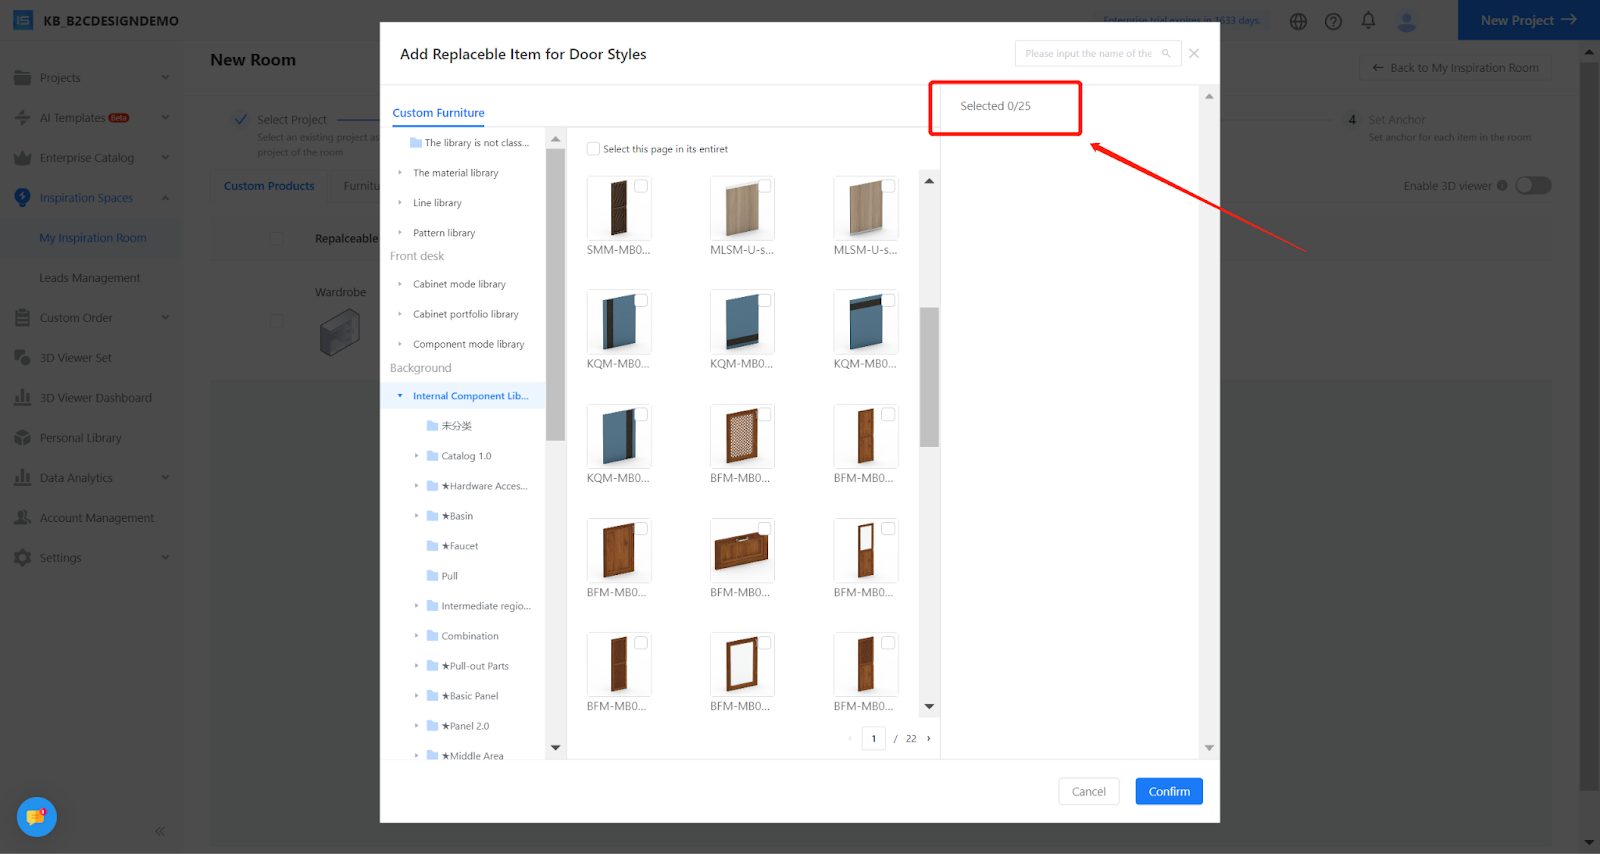
Task: Switch to the Custom Furniture tab
Action: click(x=438, y=113)
